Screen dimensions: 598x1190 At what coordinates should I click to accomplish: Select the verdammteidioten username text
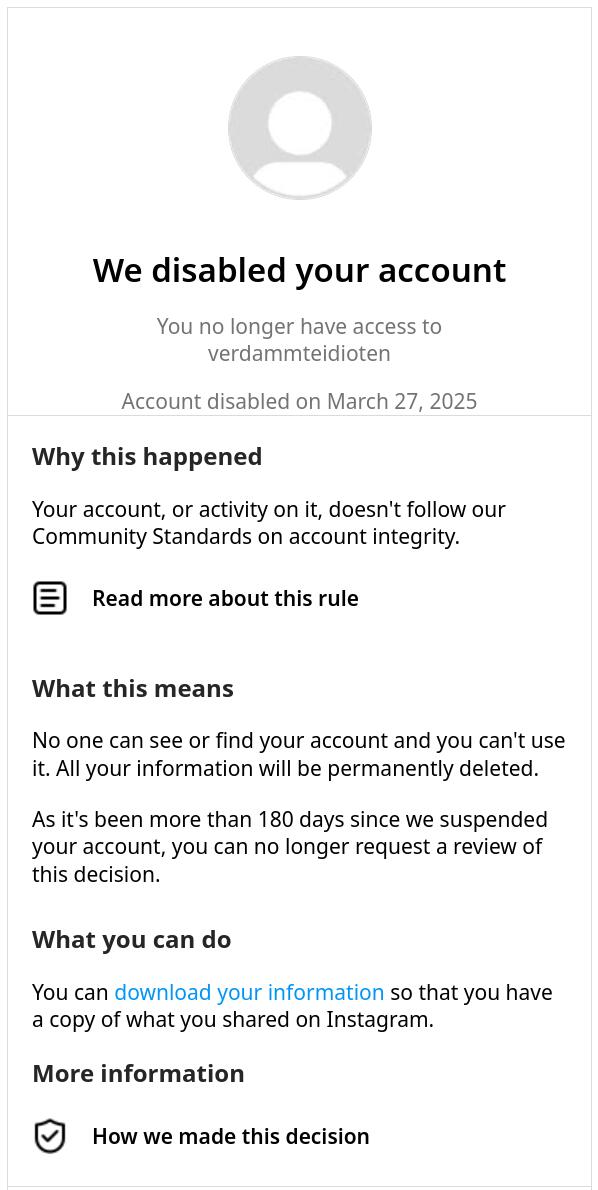tap(299, 354)
